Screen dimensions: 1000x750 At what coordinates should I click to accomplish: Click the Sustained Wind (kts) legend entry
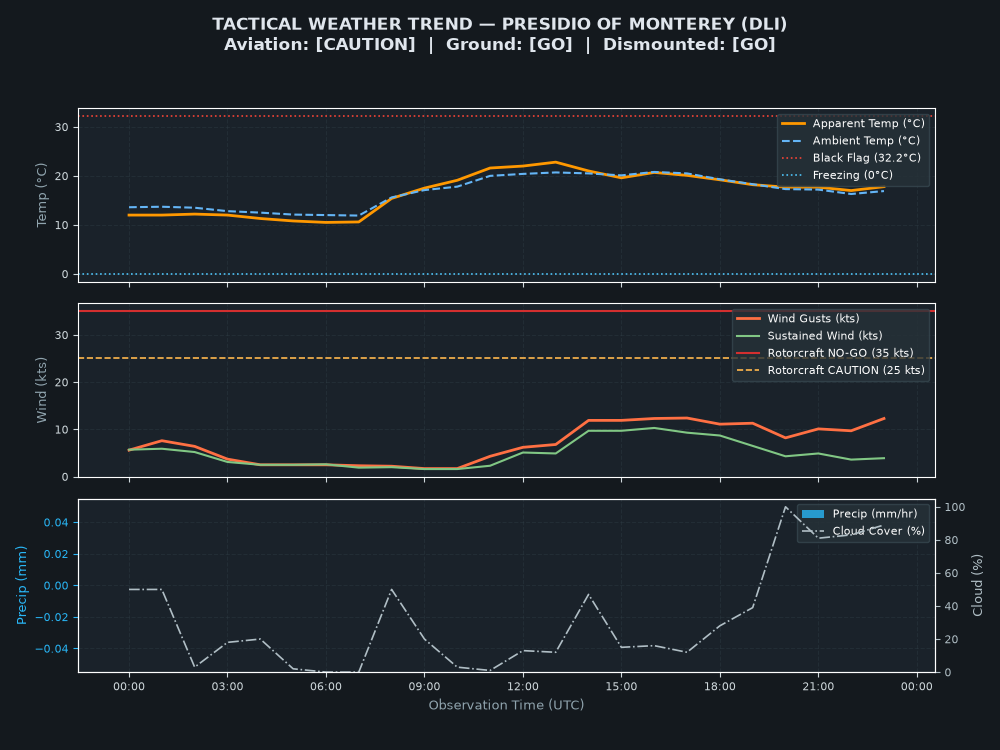click(x=809, y=336)
